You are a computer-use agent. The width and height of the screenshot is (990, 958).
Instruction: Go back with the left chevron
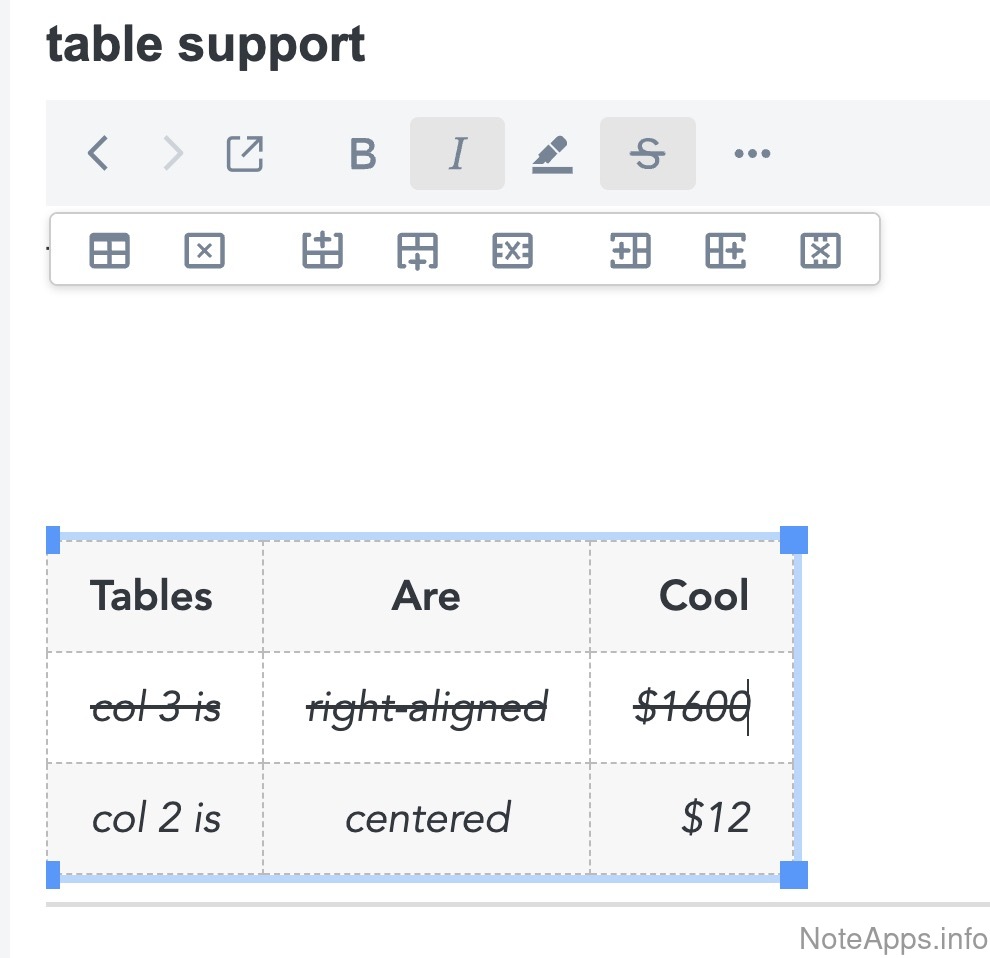coord(98,154)
